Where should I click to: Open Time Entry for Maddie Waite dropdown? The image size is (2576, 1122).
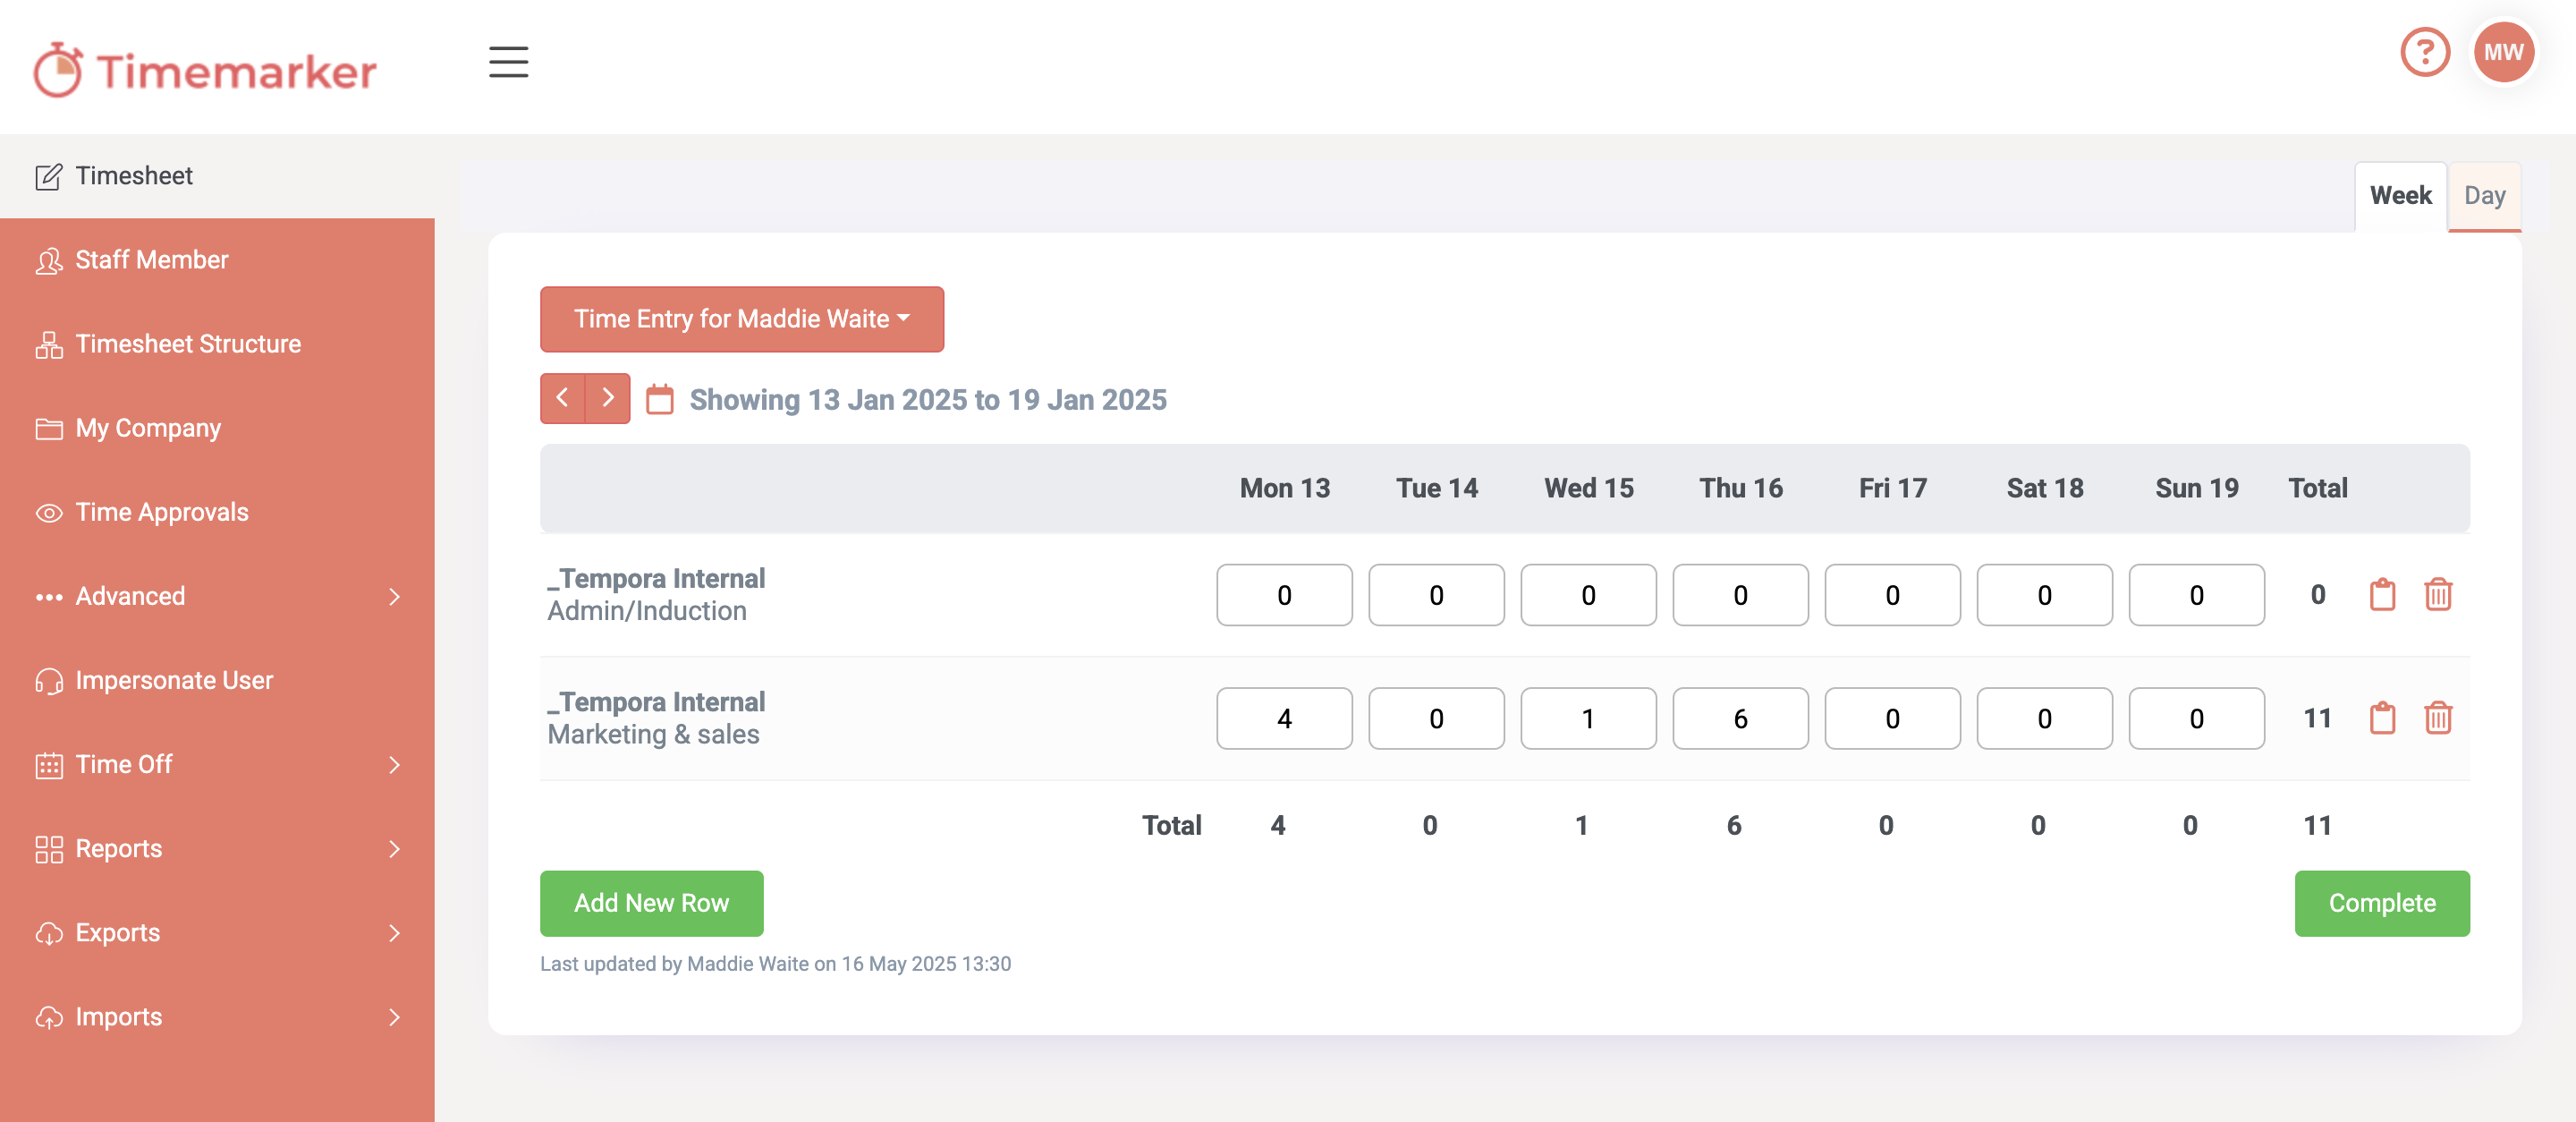741,319
